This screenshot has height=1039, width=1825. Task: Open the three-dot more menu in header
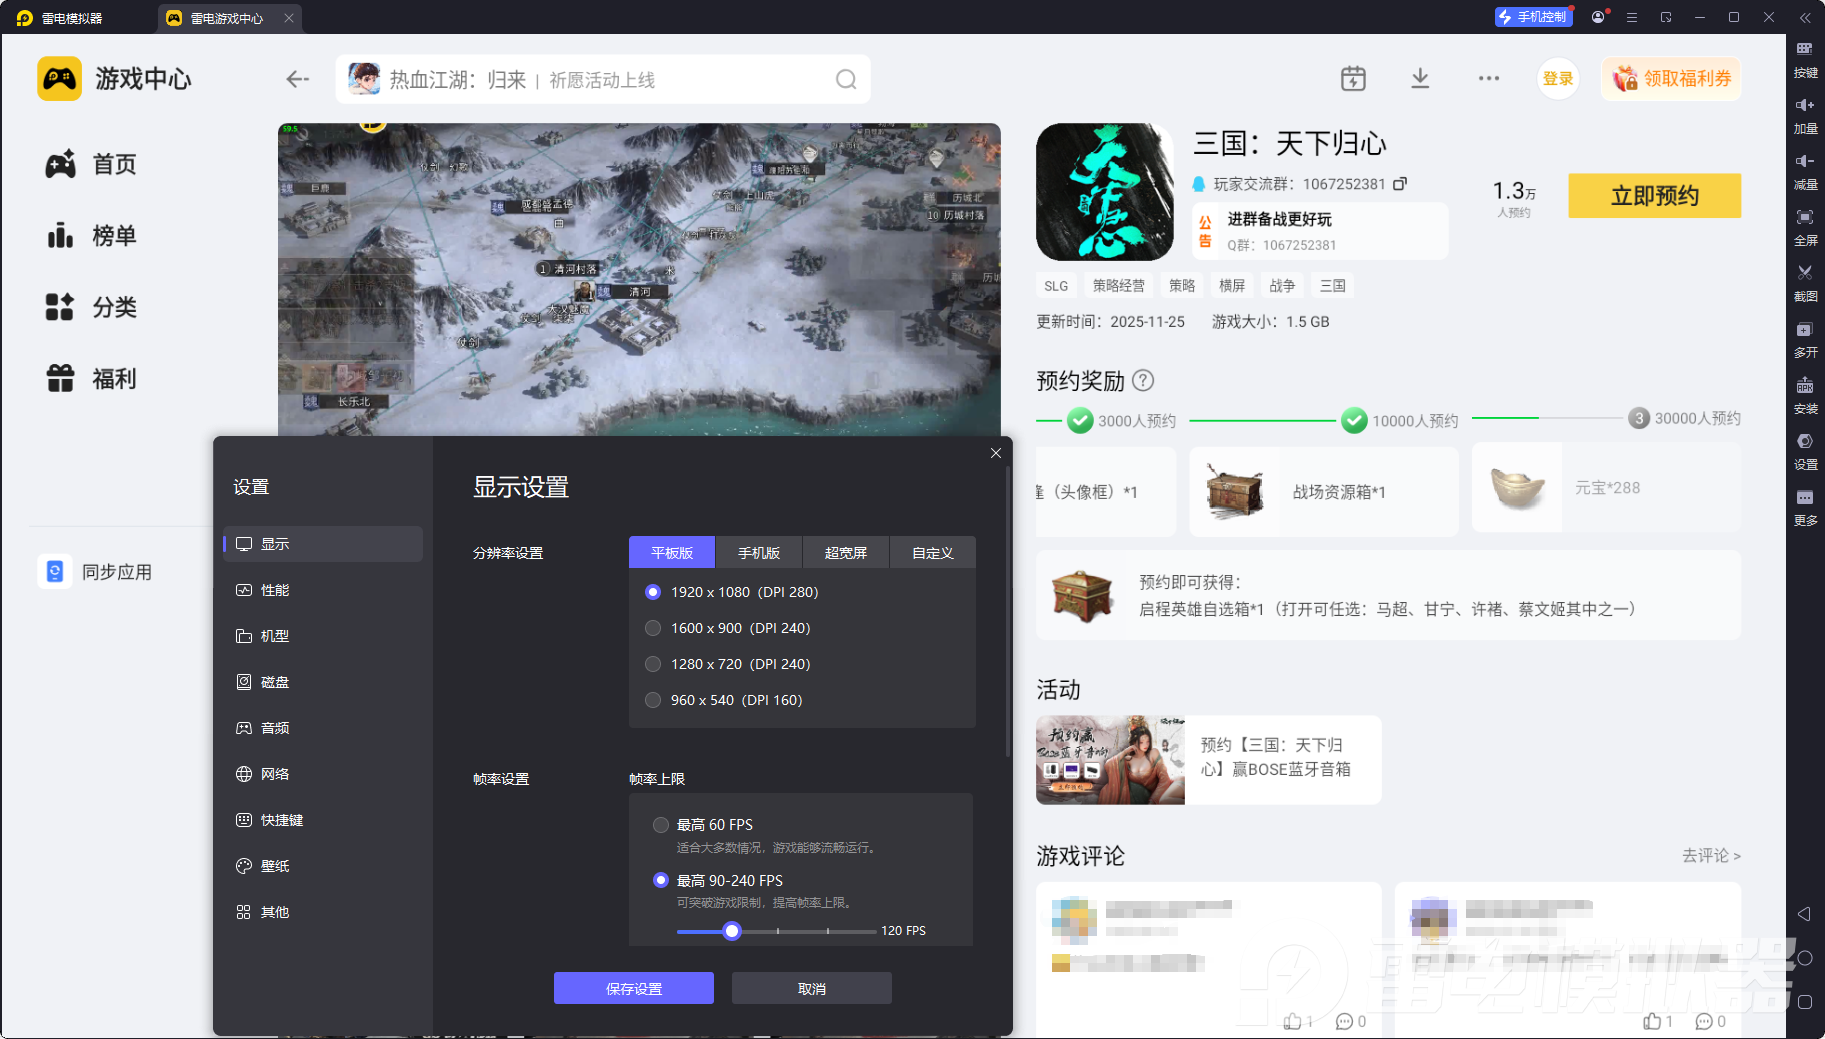pos(1489,78)
